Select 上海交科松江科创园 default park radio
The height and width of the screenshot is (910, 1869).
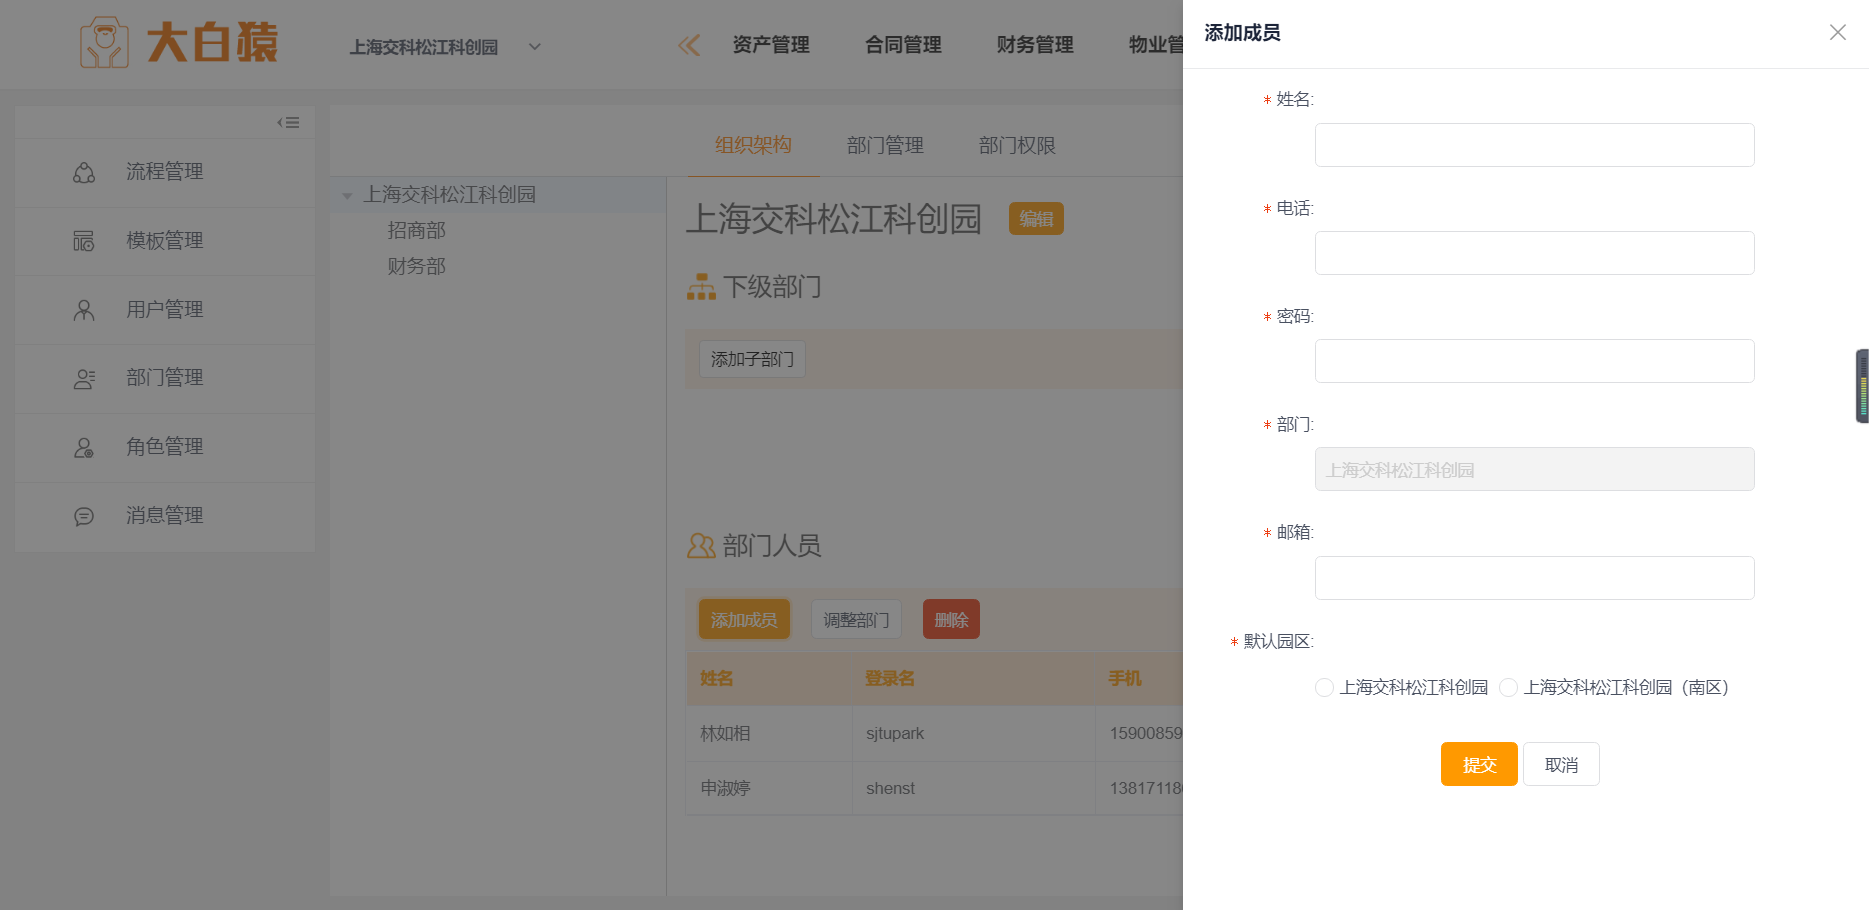click(x=1324, y=687)
